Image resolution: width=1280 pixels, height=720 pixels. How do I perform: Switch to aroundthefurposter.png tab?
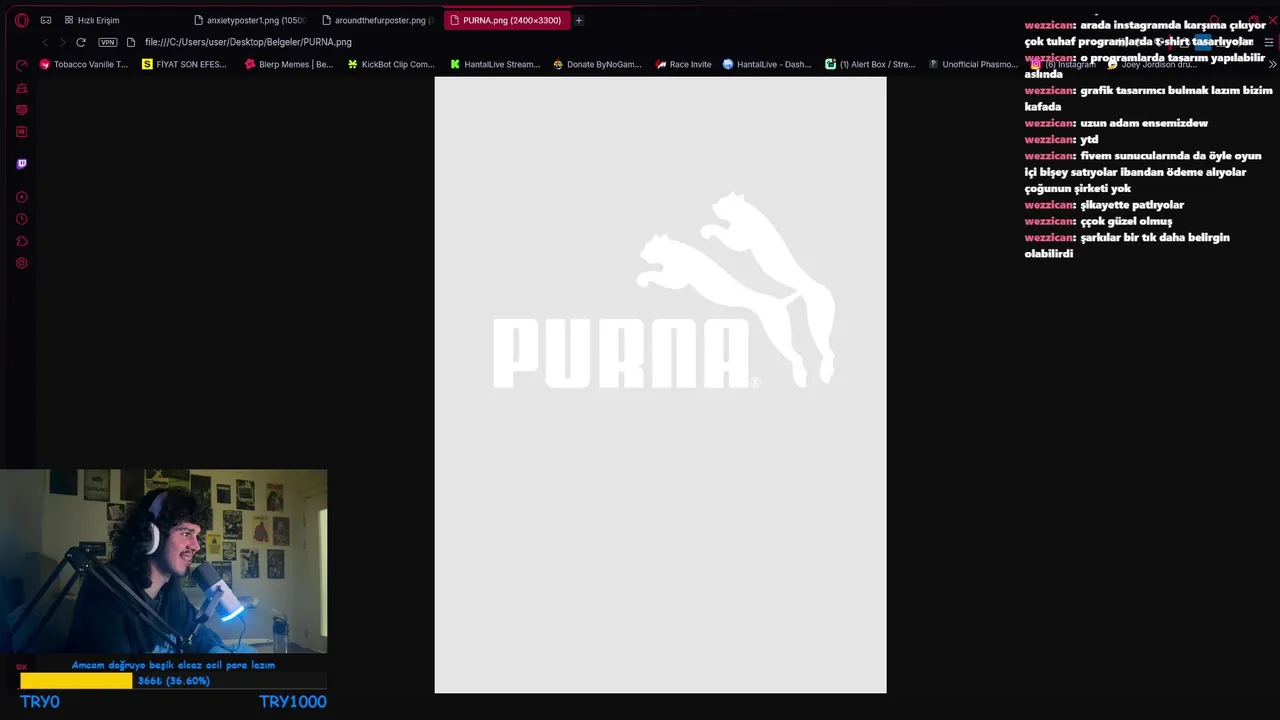[x=377, y=20]
